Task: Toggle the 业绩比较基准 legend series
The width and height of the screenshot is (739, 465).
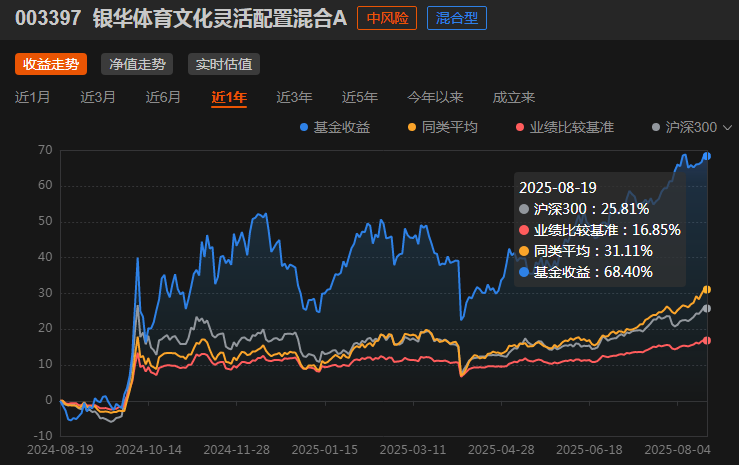Action: click(x=565, y=127)
